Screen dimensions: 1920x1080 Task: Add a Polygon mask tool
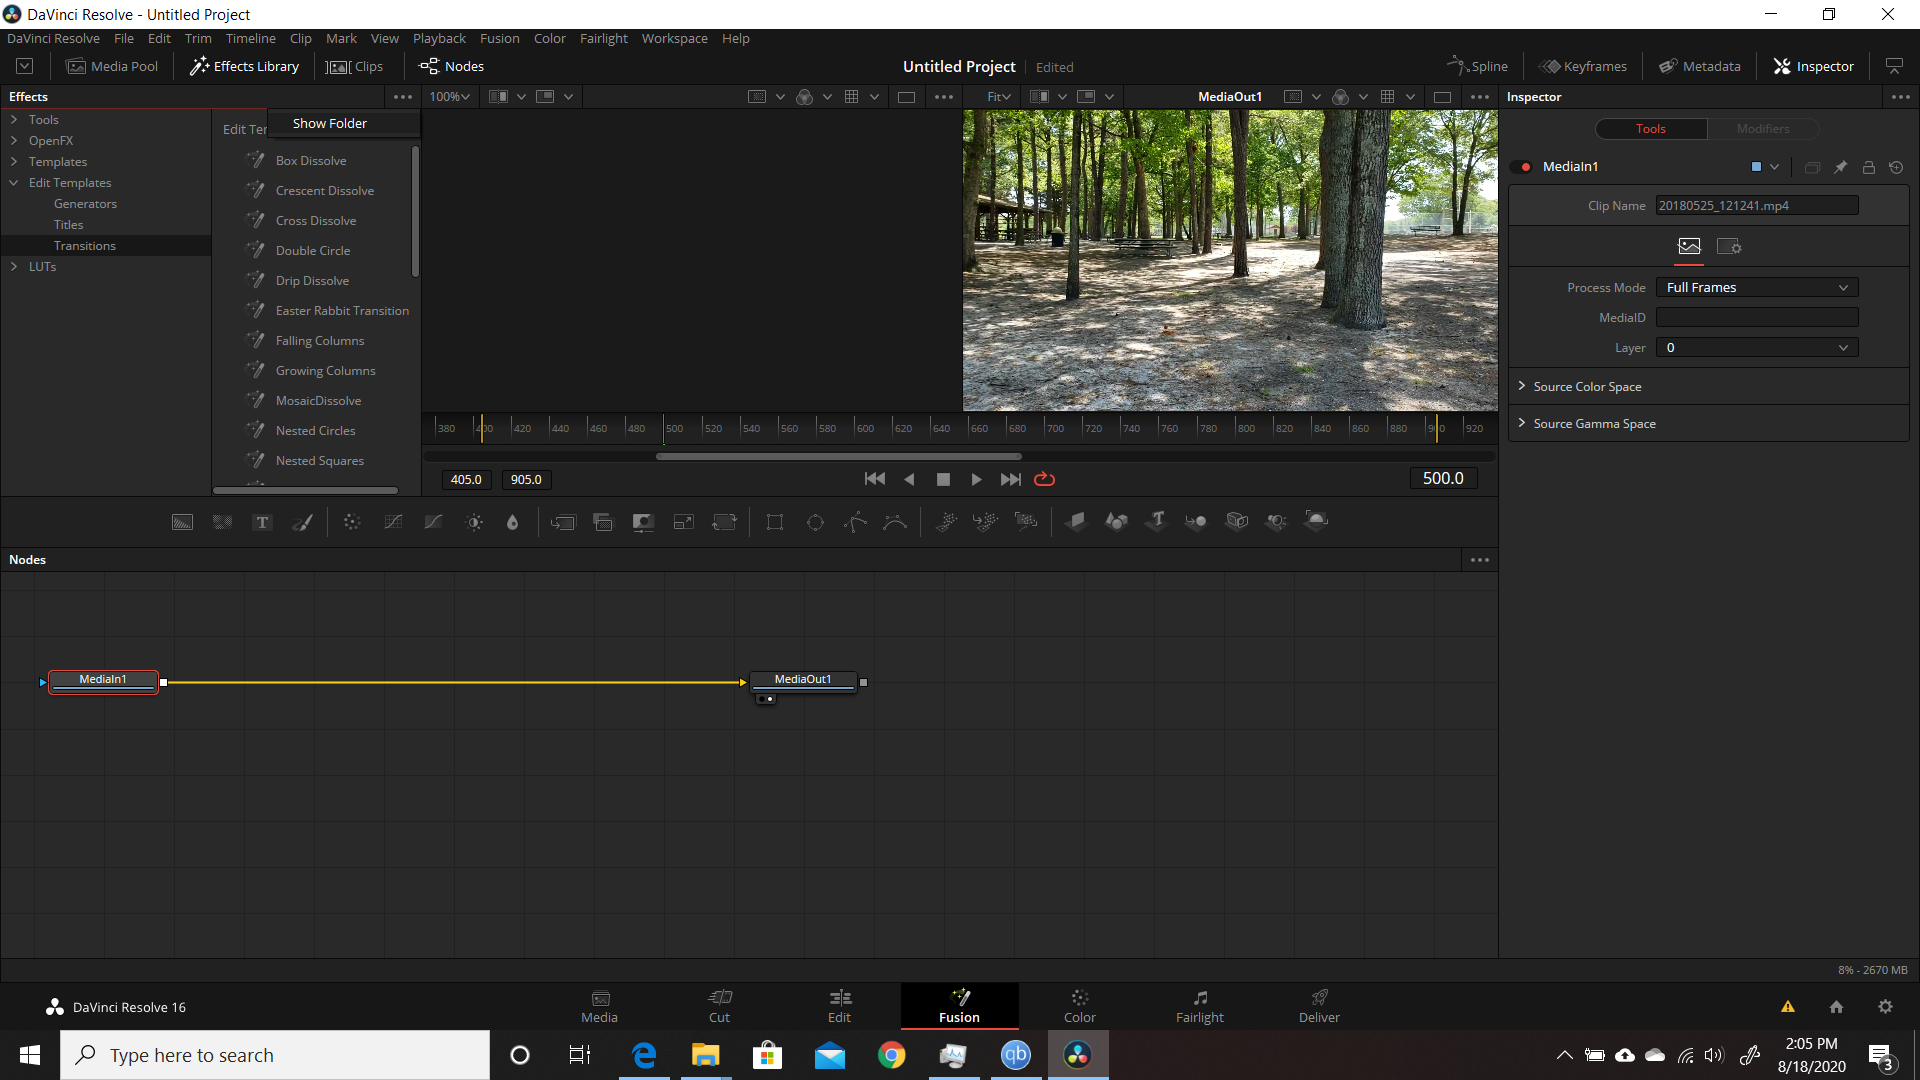point(855,522)
